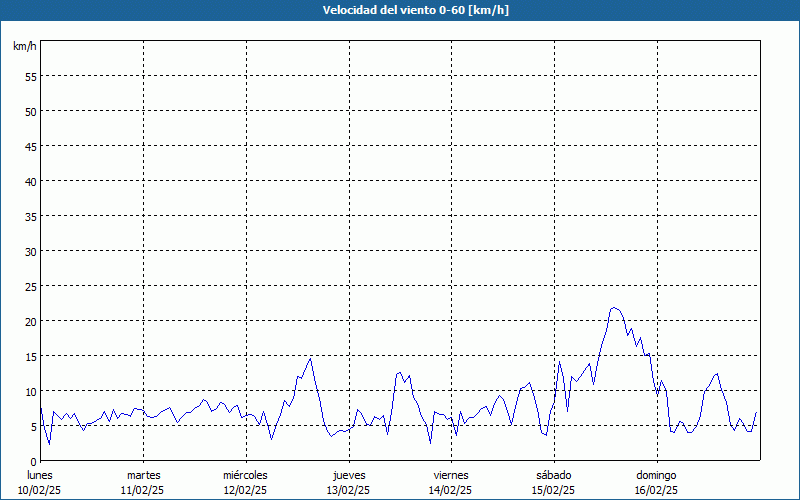Click the 'viernes' day label
Image resolution: width=800 pixels, height=500 pixels.
451,475
